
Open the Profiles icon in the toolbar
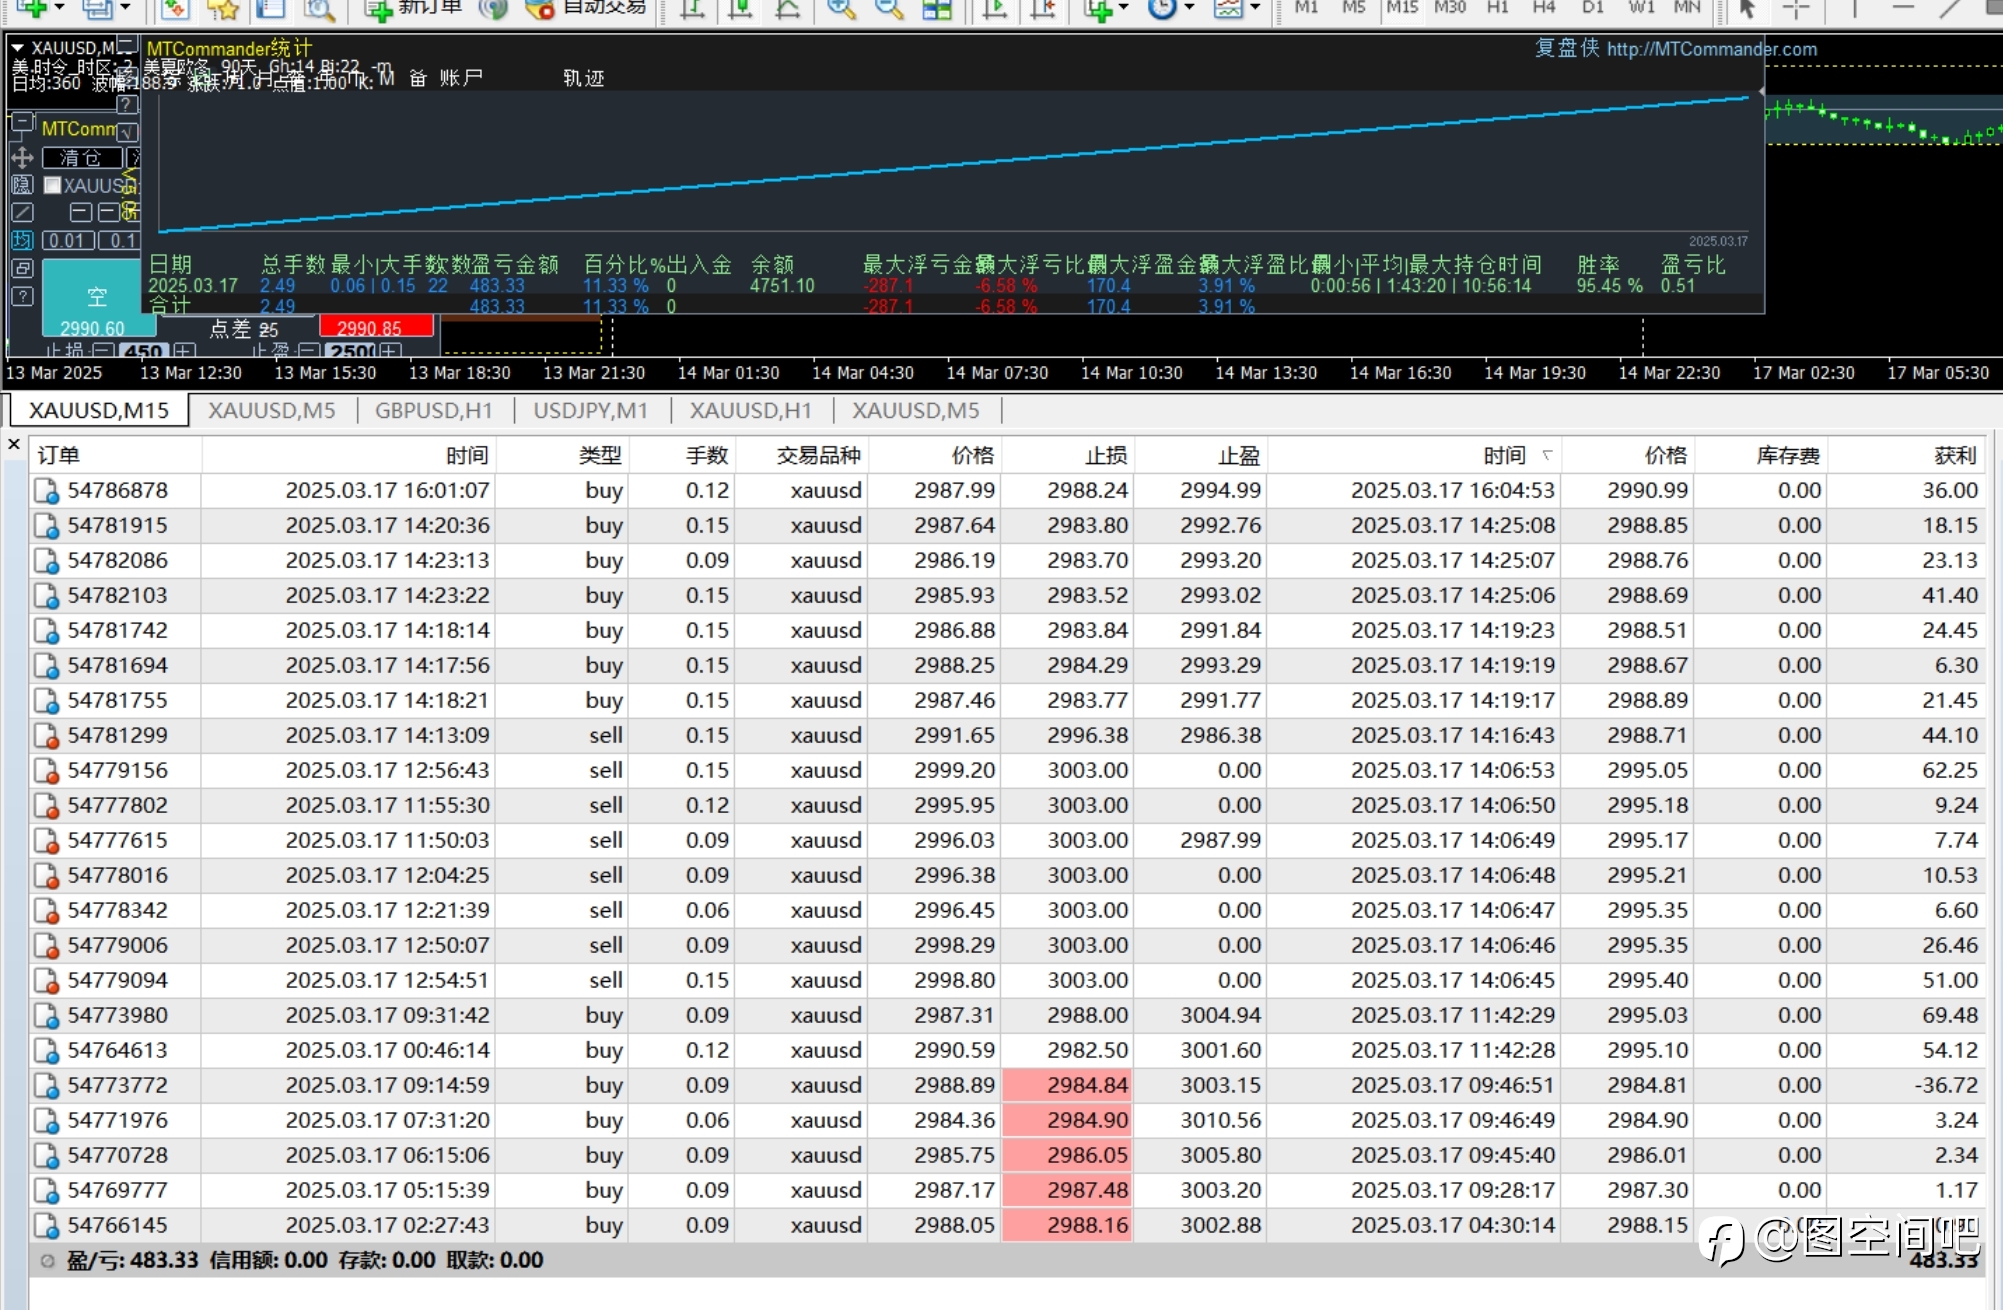(96, 8)
